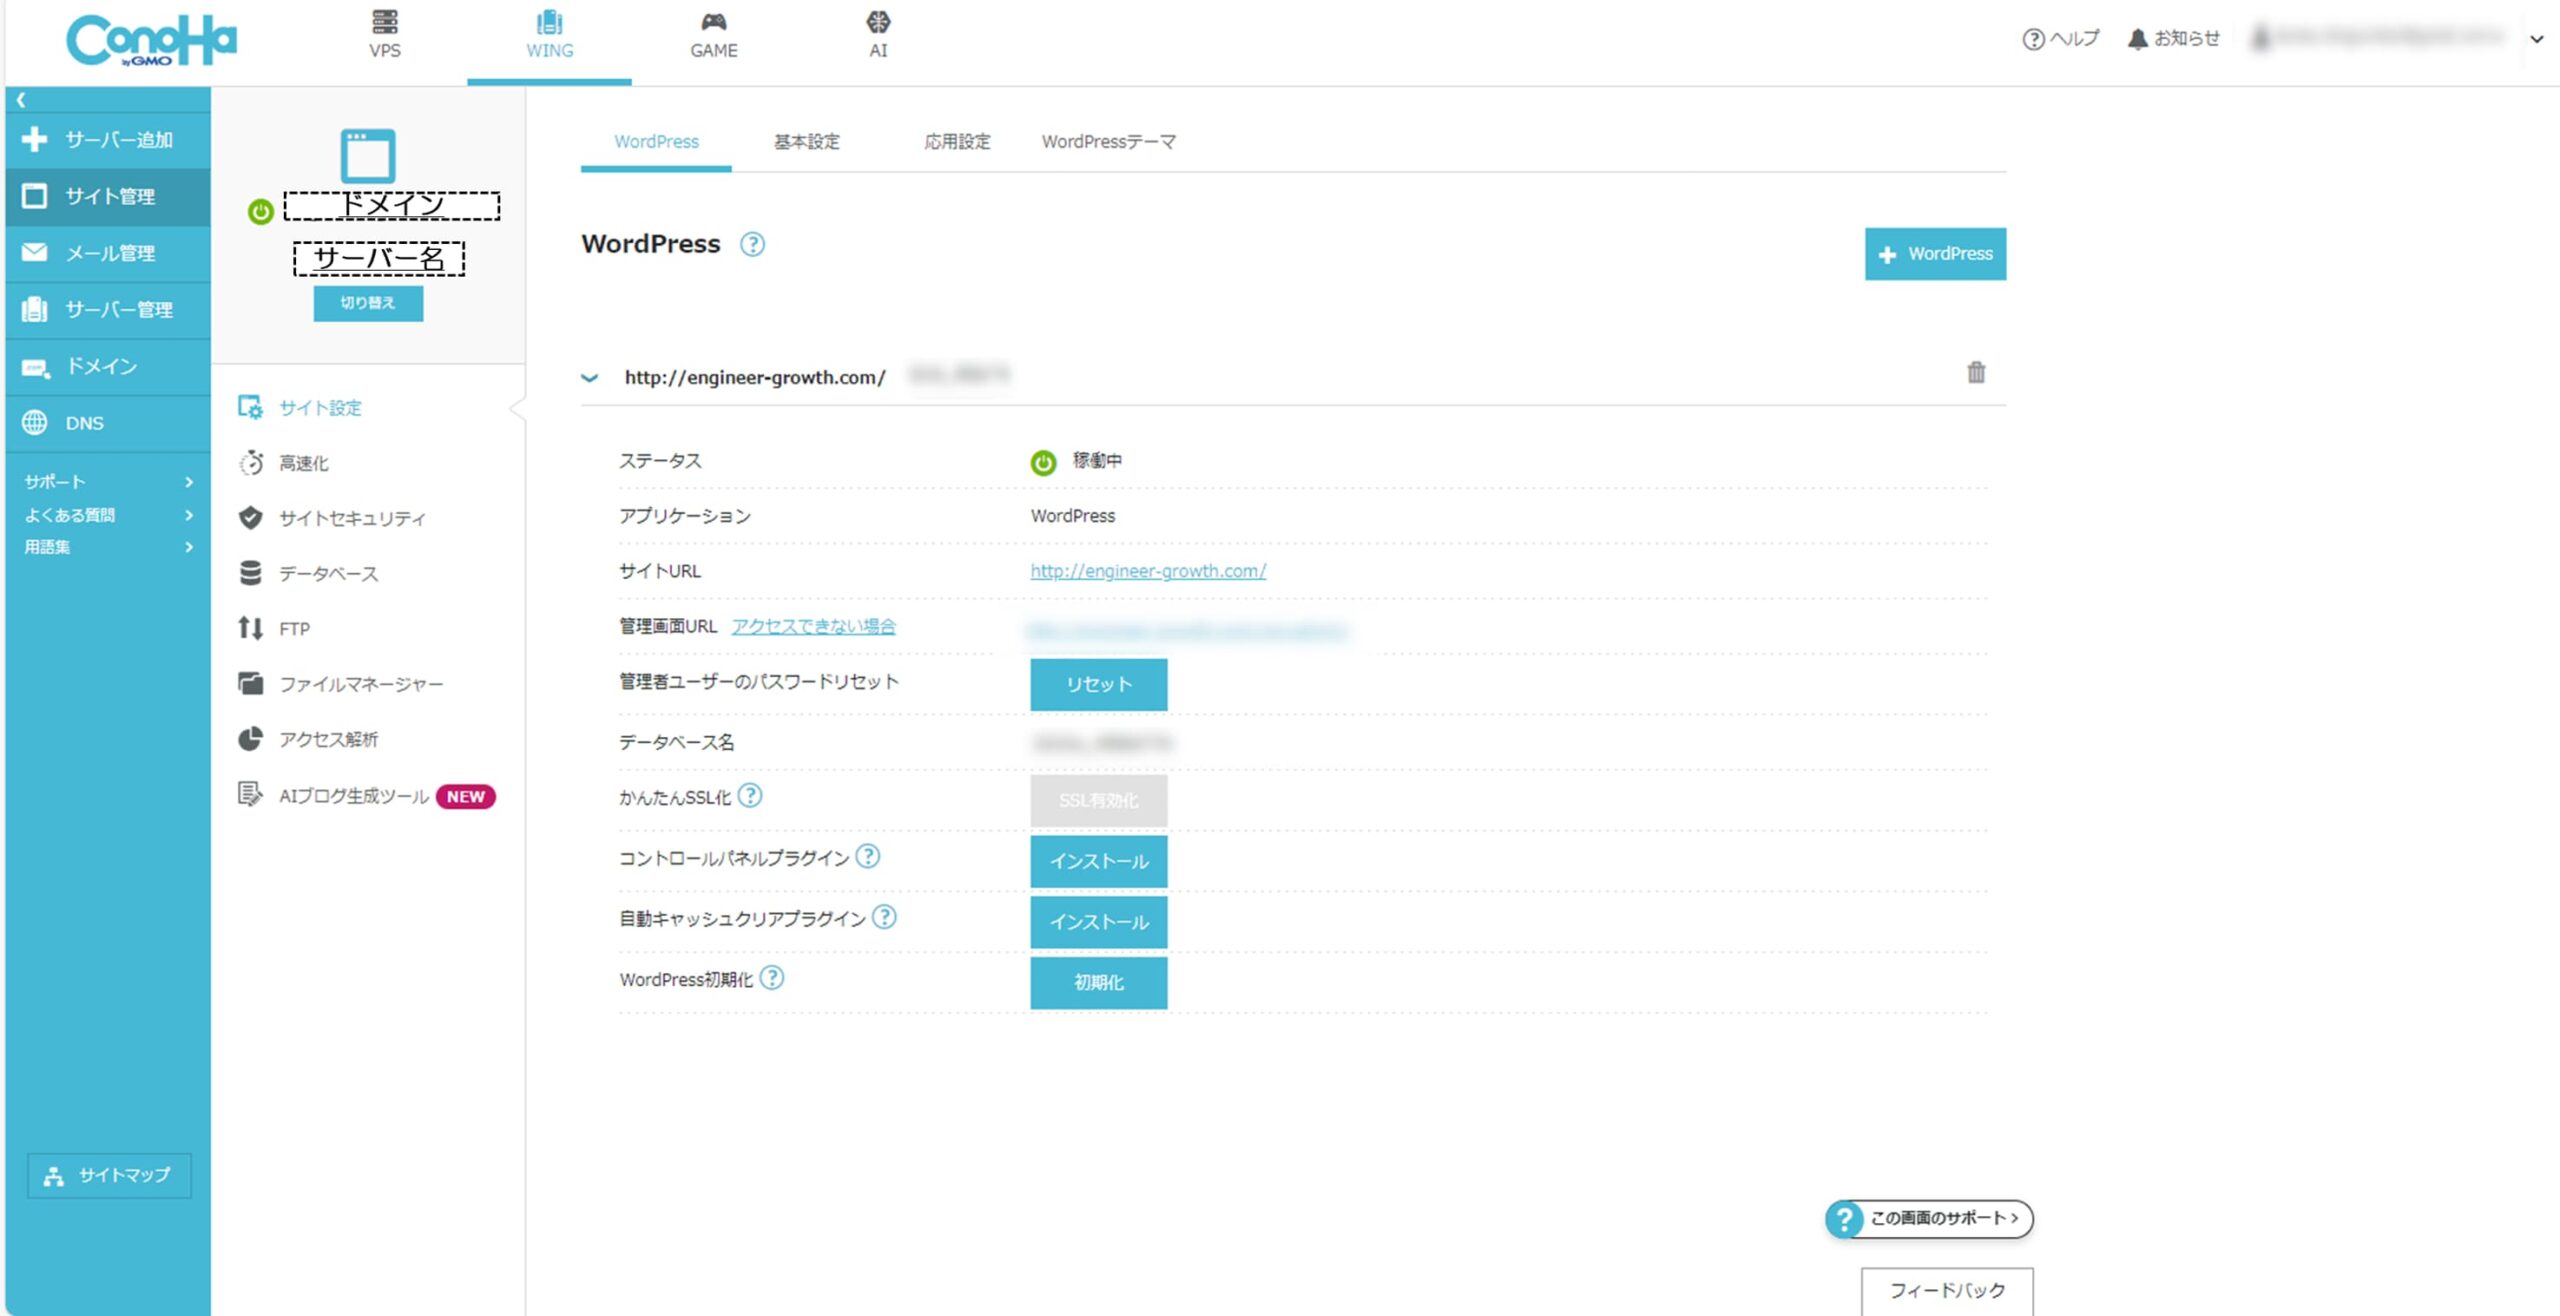2560x1316 pixels.
Task: Select the WordPress settings tab
Action: click(656, 142)
